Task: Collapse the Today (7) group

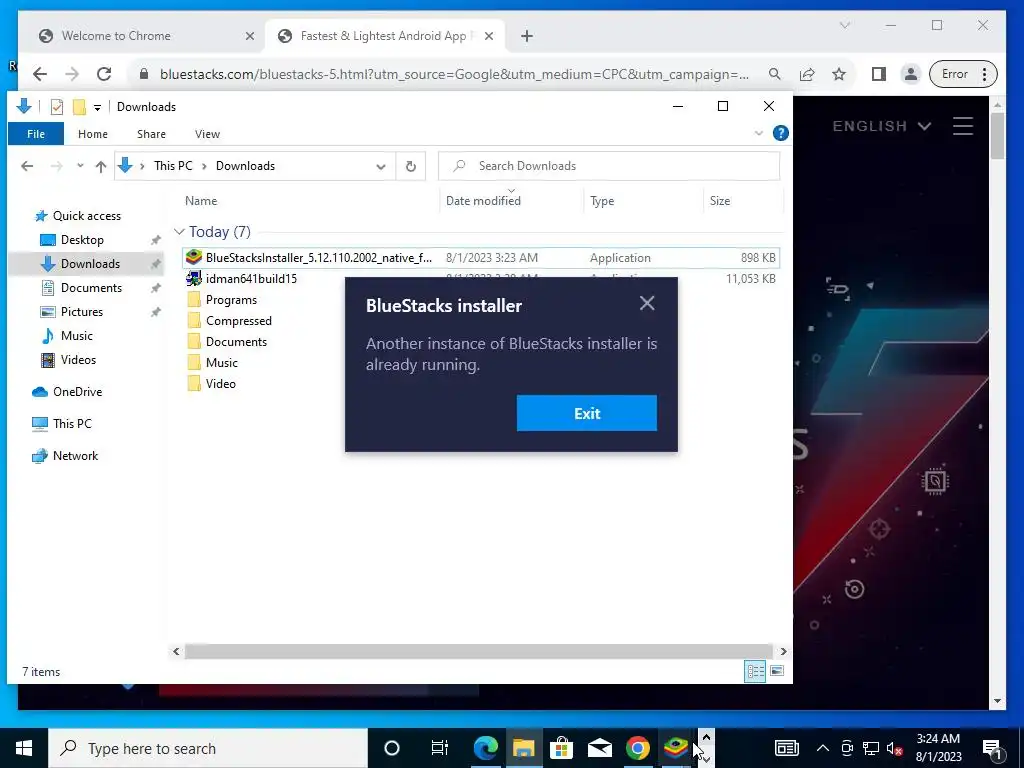Action: 179,232
